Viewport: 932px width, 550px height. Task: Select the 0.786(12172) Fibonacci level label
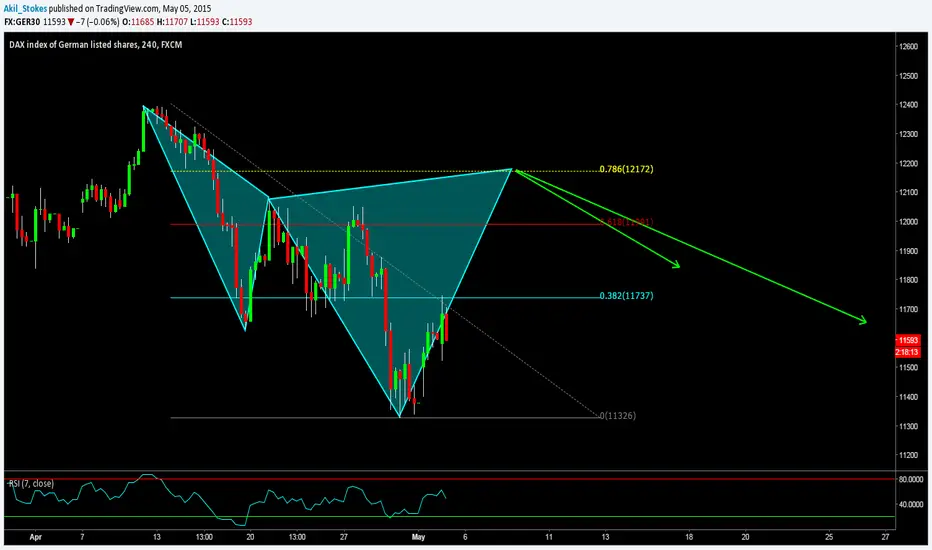(626, 169)
